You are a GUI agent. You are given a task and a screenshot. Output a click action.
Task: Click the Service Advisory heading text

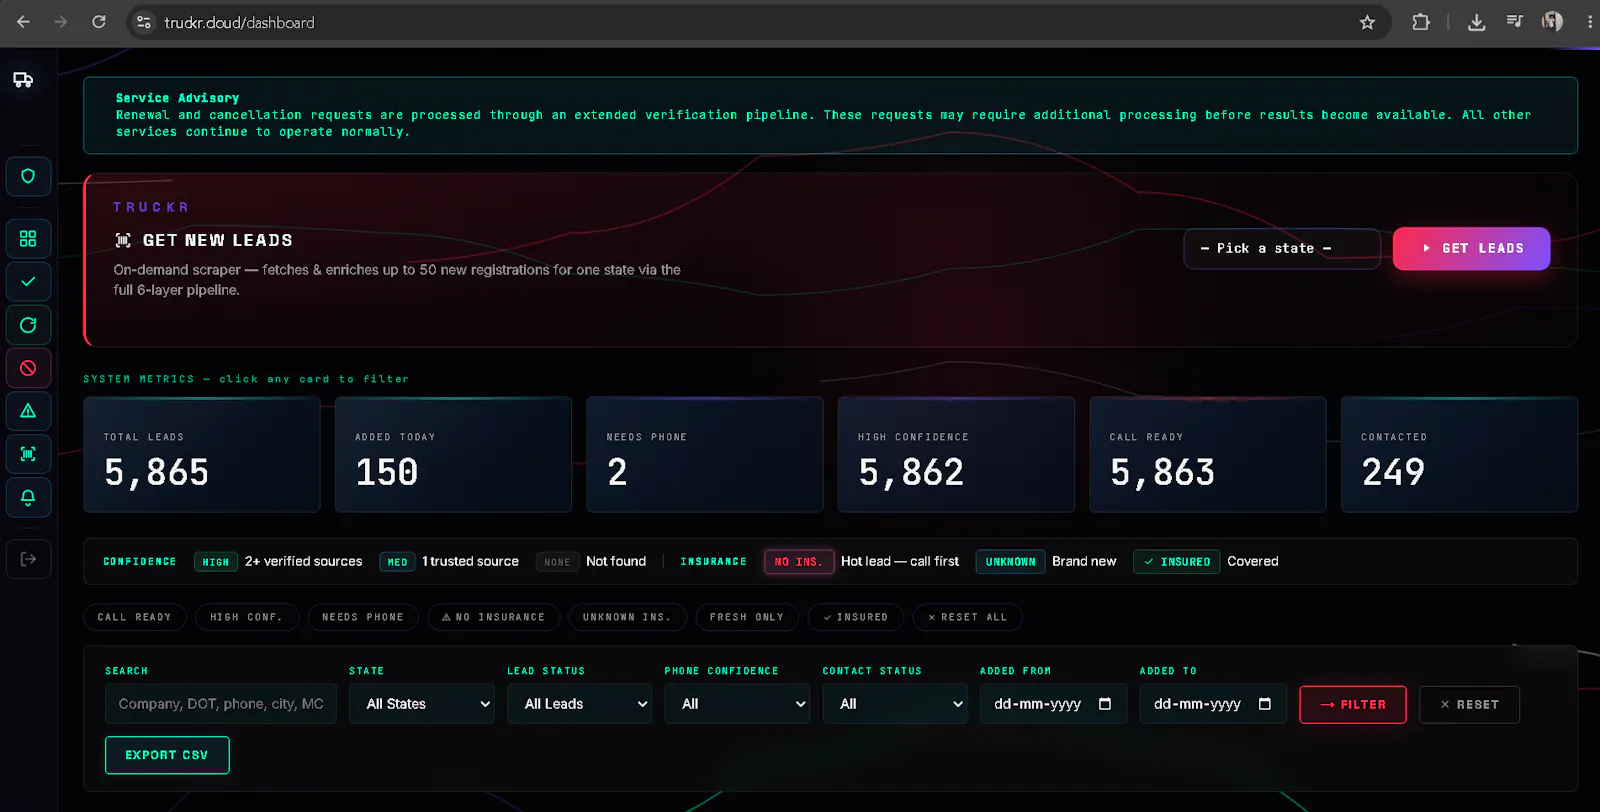click(x=177, y=98)
